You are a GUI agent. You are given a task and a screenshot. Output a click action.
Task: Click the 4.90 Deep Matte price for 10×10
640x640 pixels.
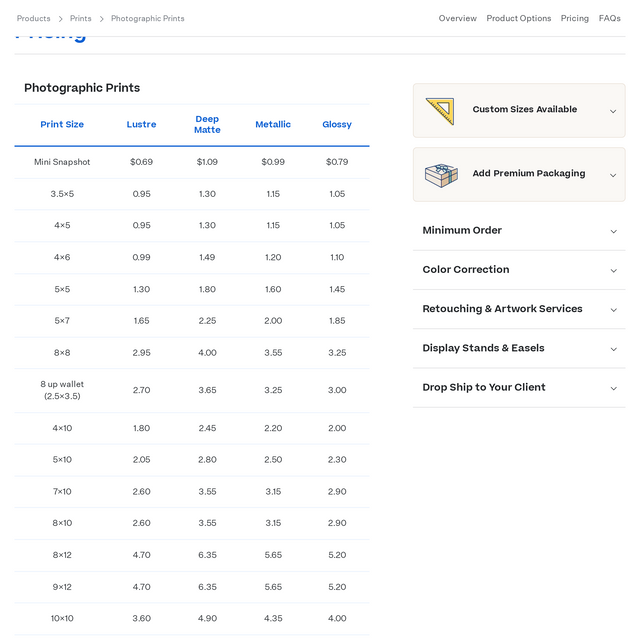click(x=207, y=618)
